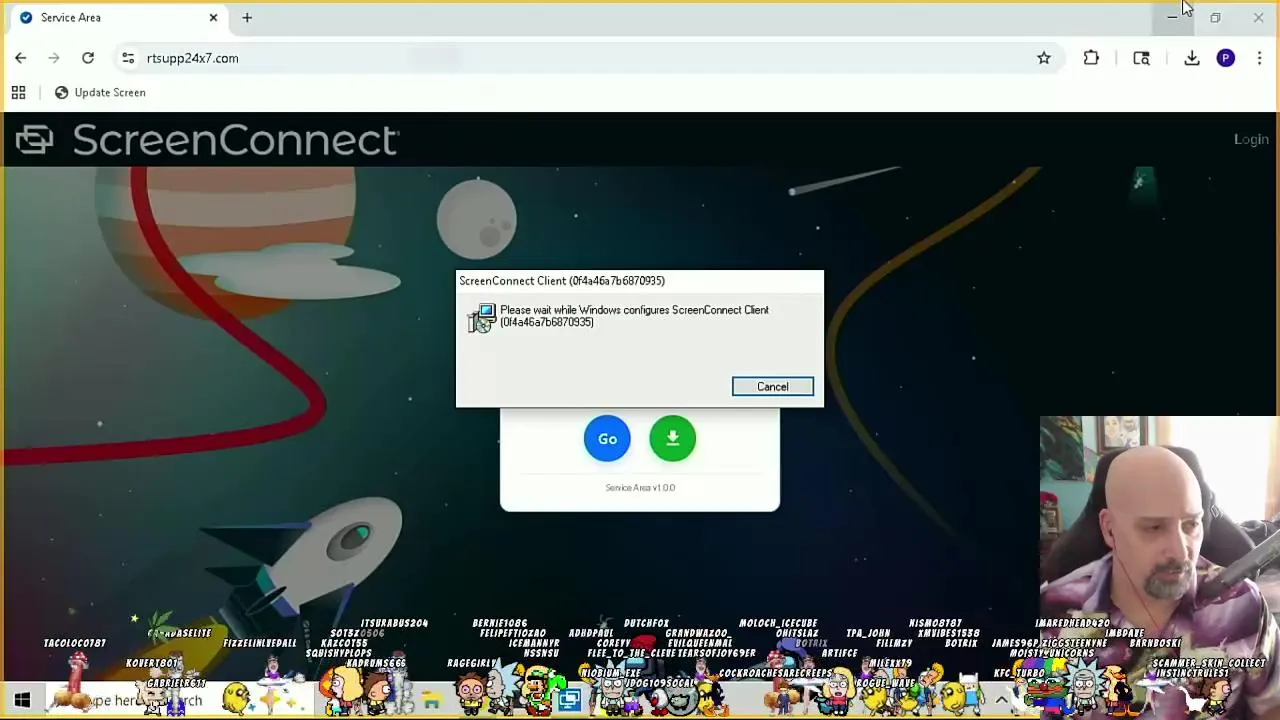Open the media control icon in toolbar
The image size is (1280, 720).
click(x=1141, y=58)
